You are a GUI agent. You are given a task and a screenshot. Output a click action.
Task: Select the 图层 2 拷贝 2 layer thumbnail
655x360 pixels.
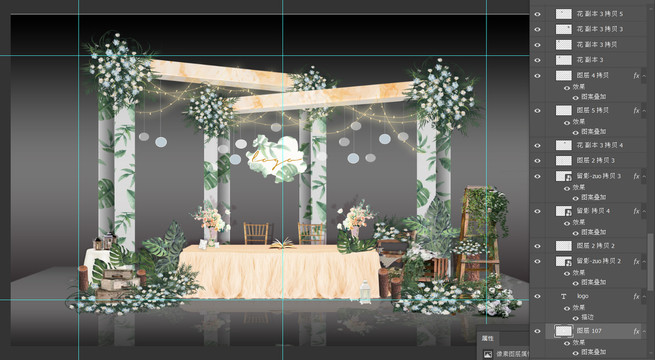[x=564, y=246]
